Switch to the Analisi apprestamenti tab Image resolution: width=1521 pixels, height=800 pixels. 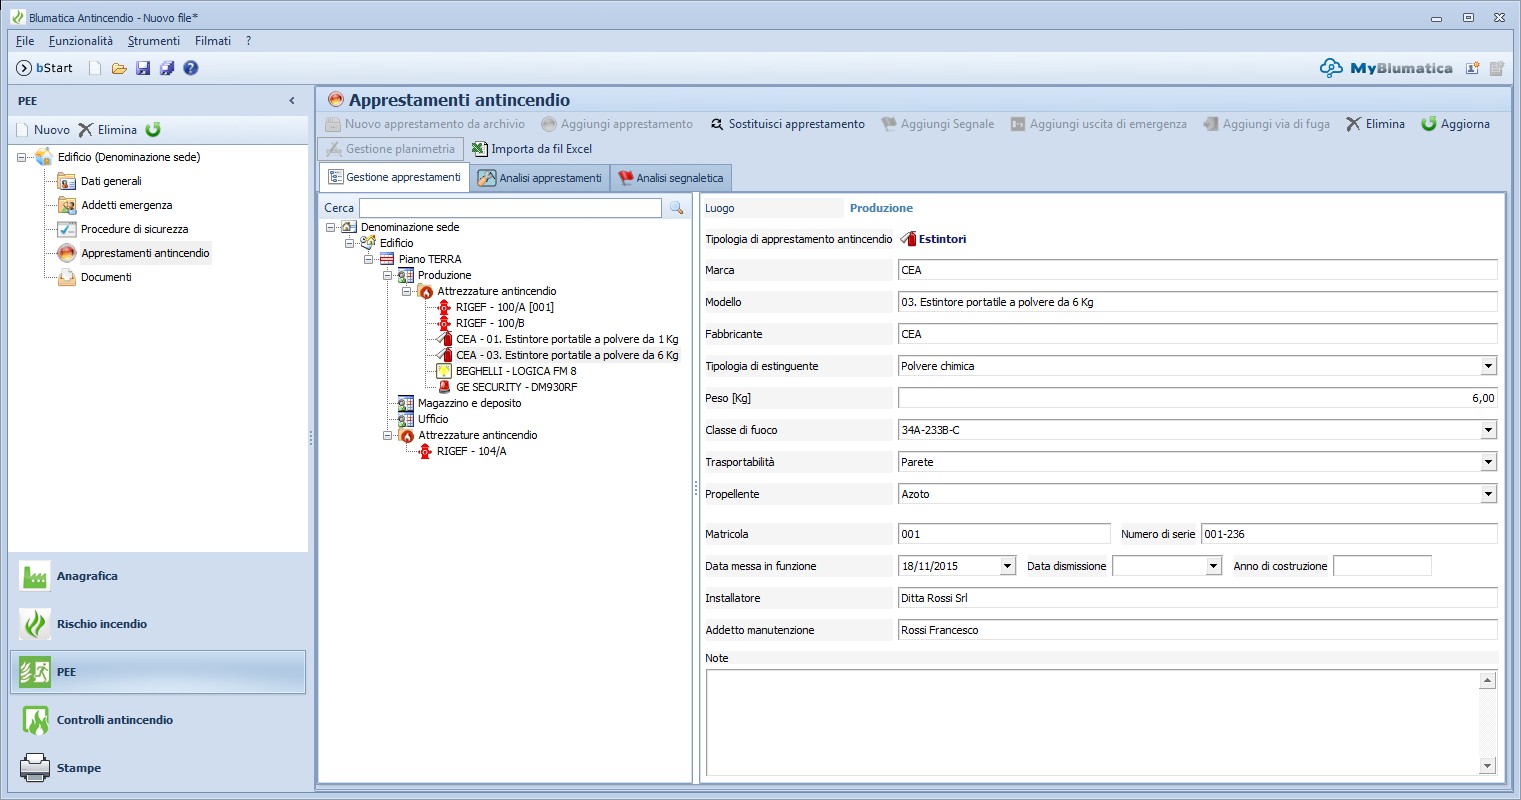coord(540,178)
